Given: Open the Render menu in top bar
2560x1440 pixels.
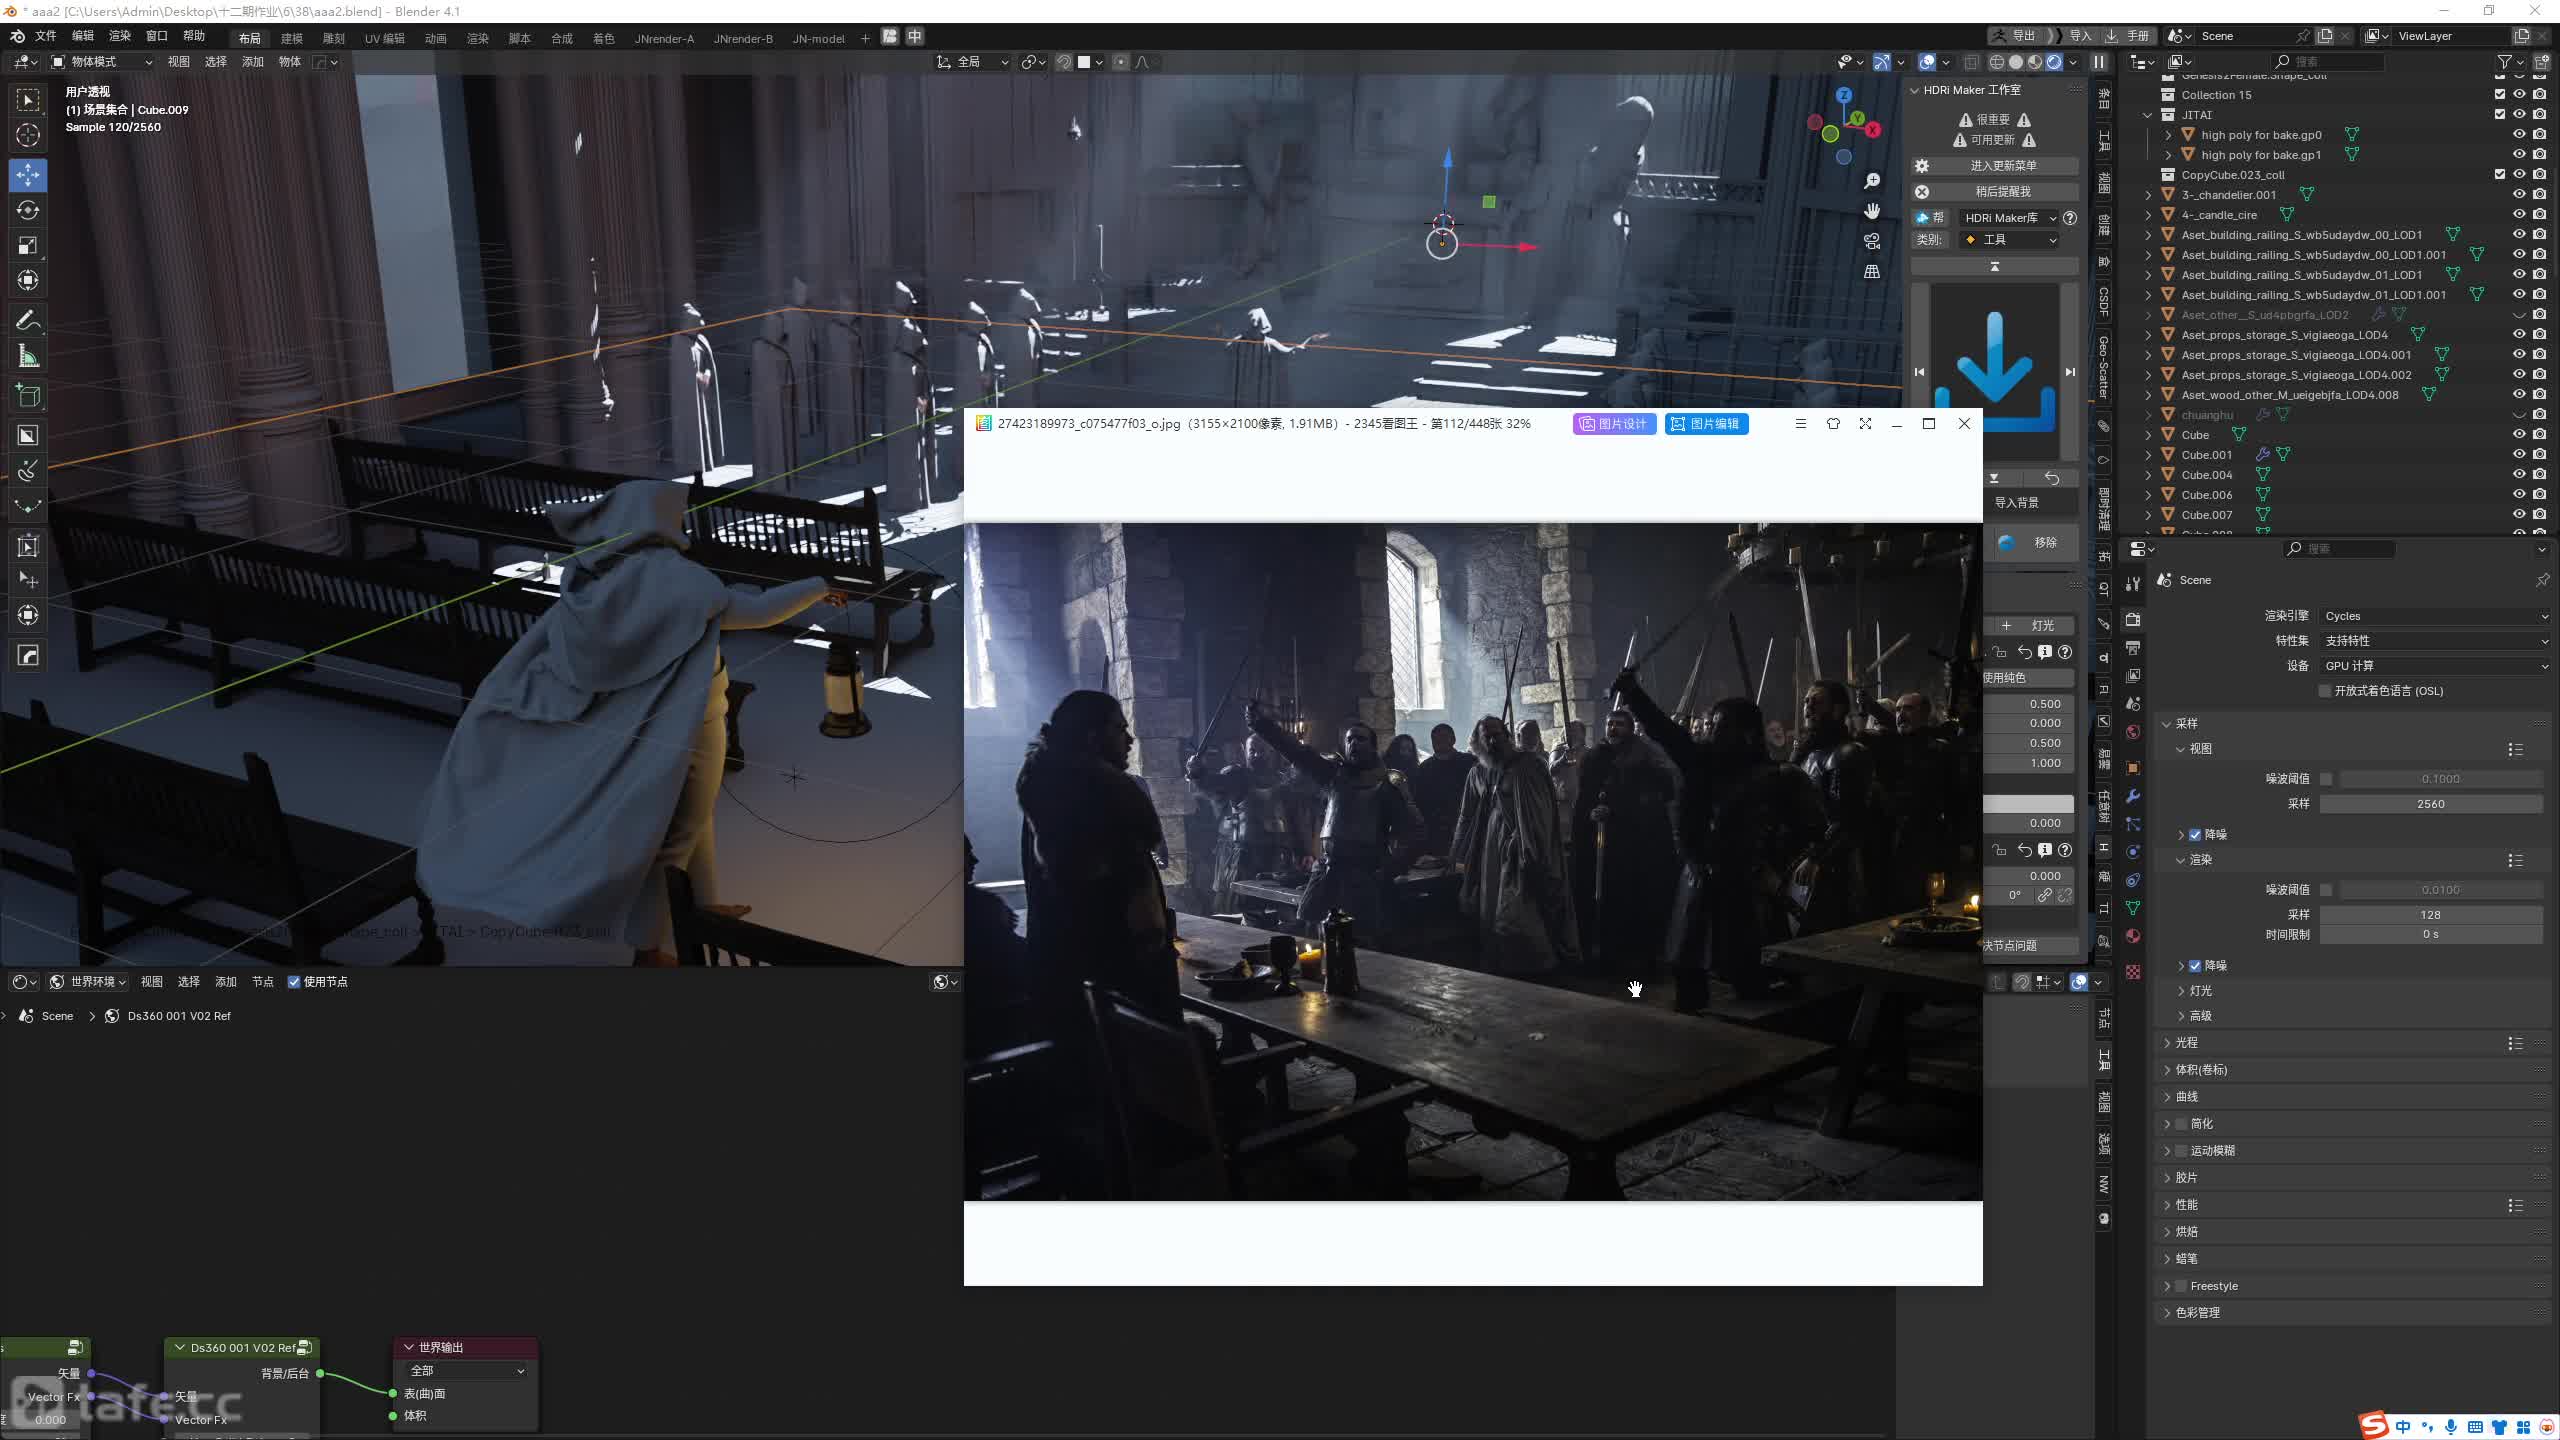Looking at the screenshot, I should pyautogui.click(x=119, y=36).
